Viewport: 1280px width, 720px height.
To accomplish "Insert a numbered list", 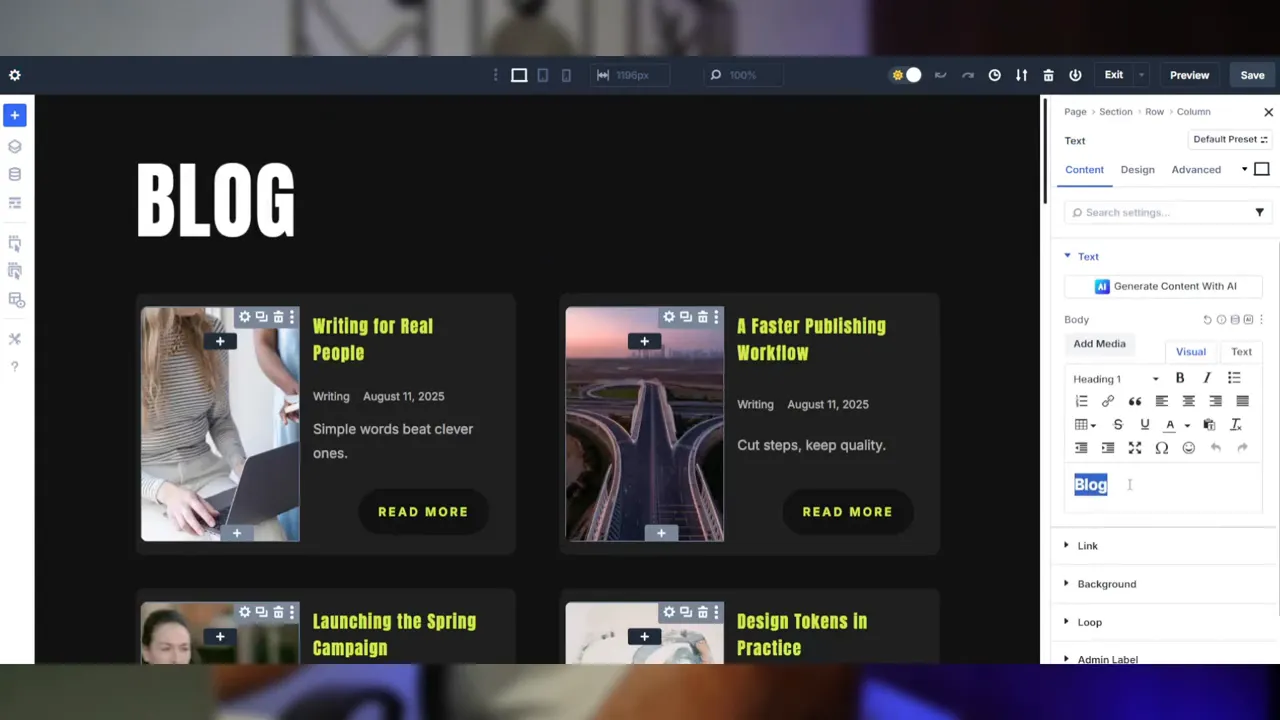I will [x=1081, y=401].
